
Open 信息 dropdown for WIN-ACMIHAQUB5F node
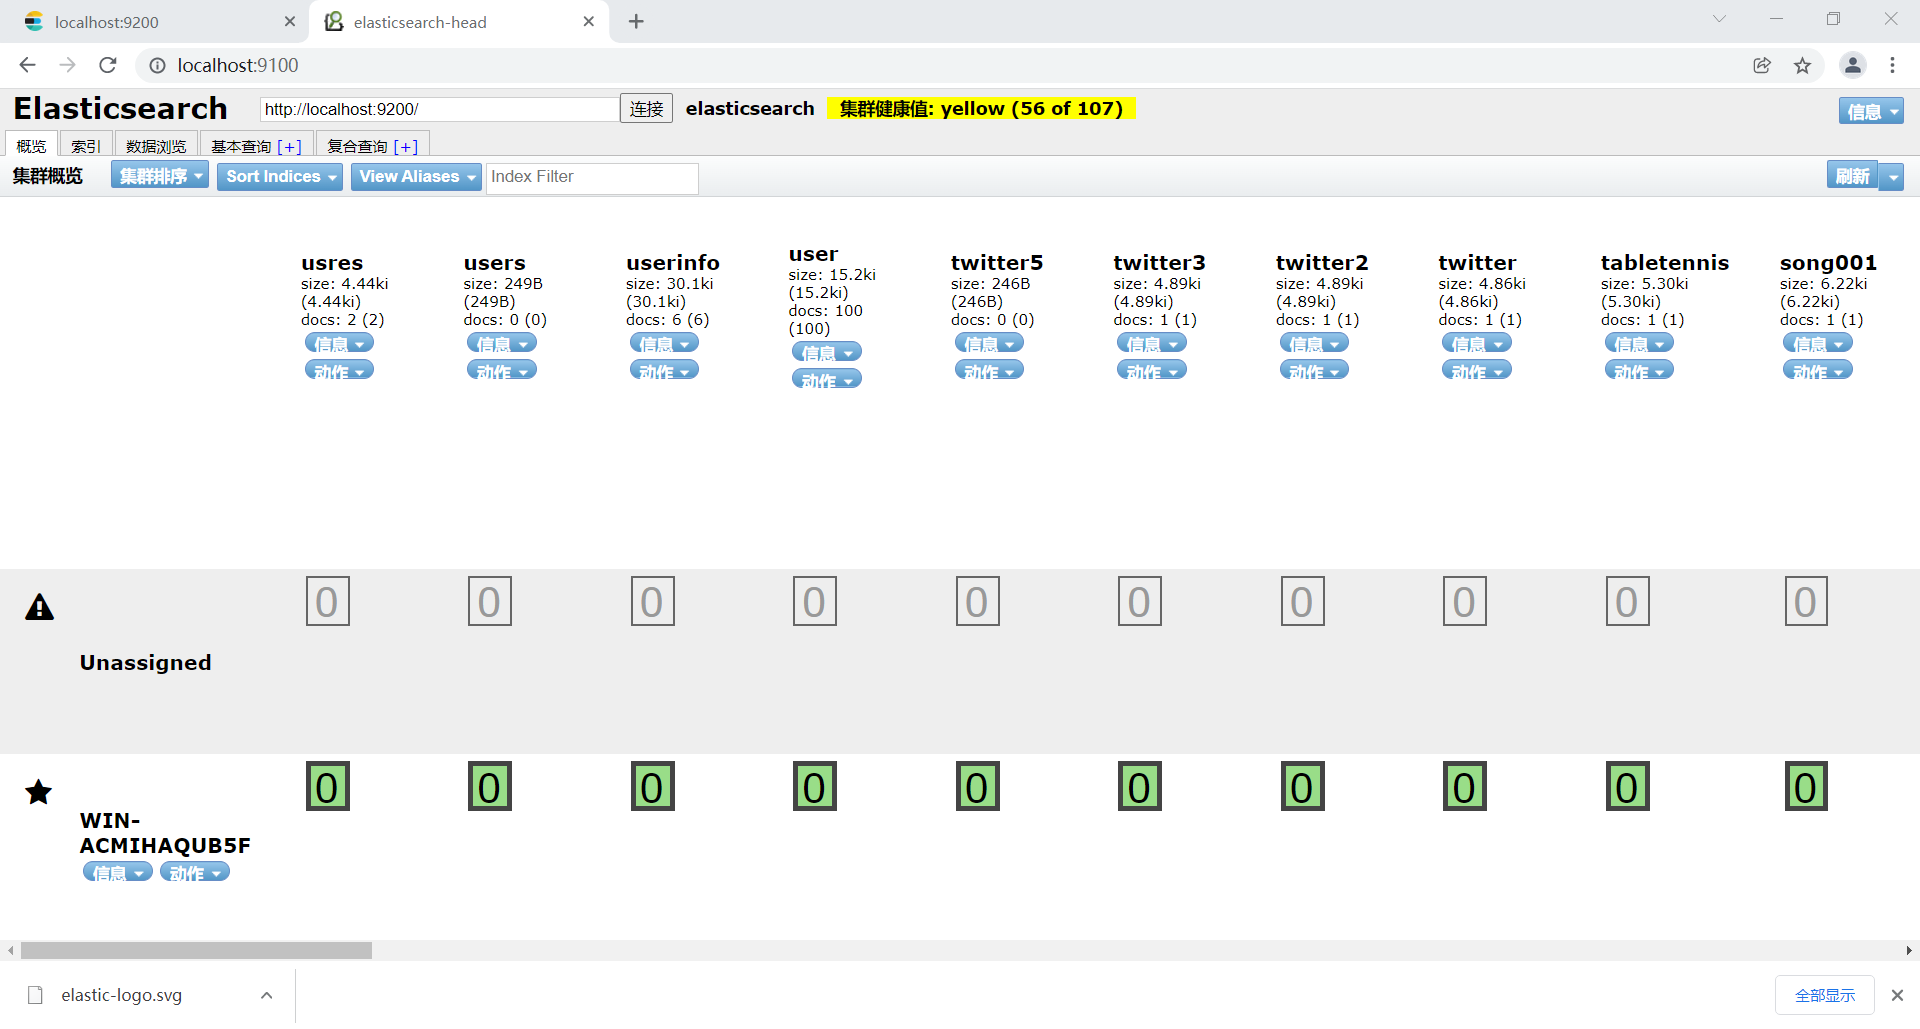[118, 872]
